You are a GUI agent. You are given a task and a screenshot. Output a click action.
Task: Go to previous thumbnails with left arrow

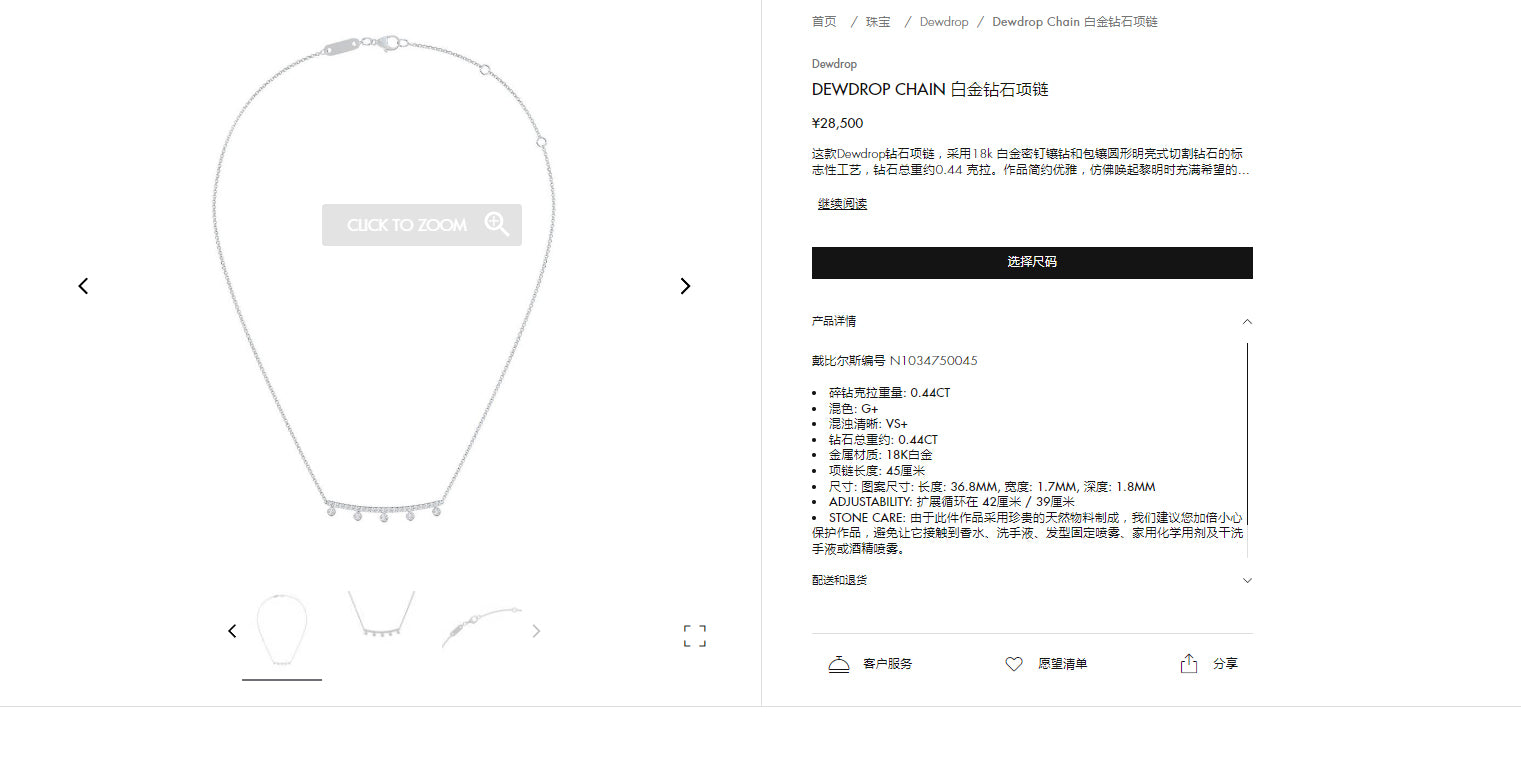232,631
